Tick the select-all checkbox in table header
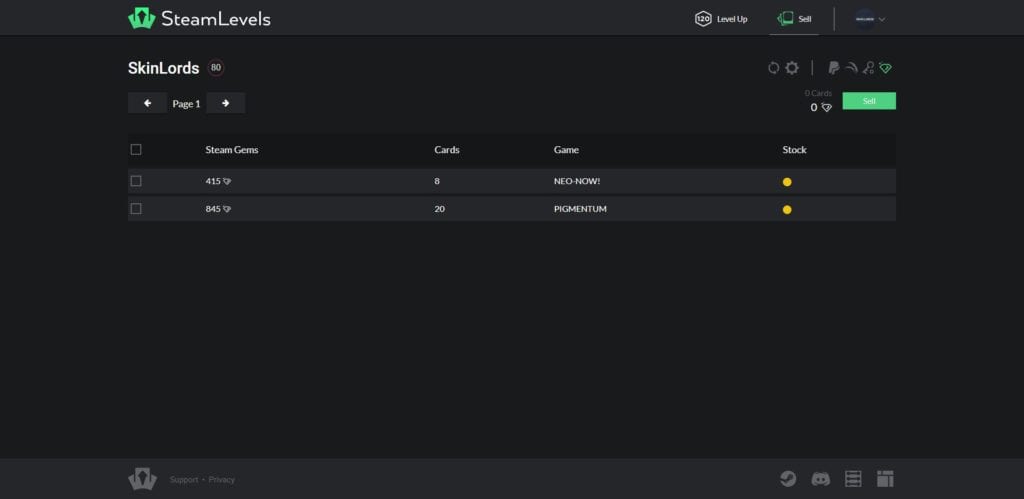Viewport: 1024px width, 499px height. (x=136, y=150)
